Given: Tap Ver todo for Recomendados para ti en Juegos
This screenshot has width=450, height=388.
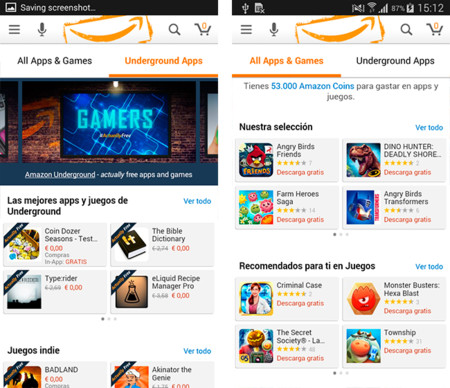Looking at the screenshot, I should click(x=429, y=267).
